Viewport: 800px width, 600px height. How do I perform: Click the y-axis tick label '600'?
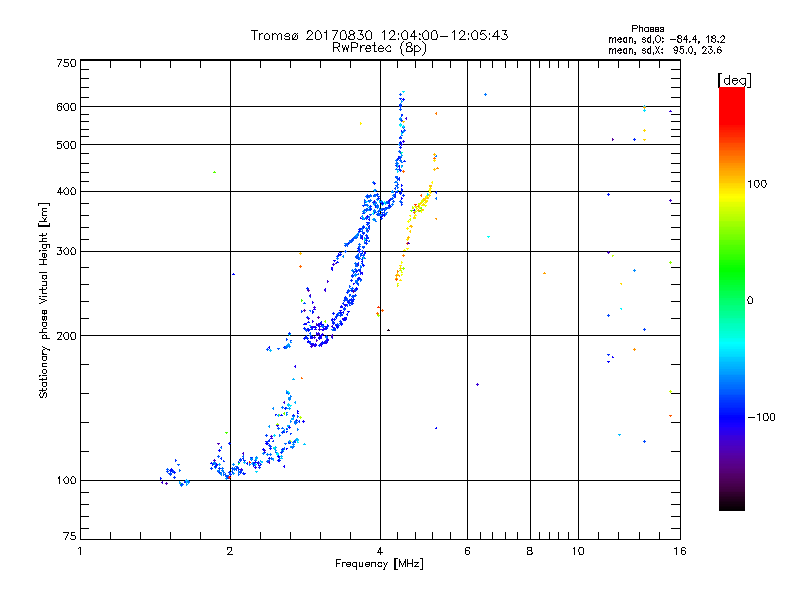(66, 107)
